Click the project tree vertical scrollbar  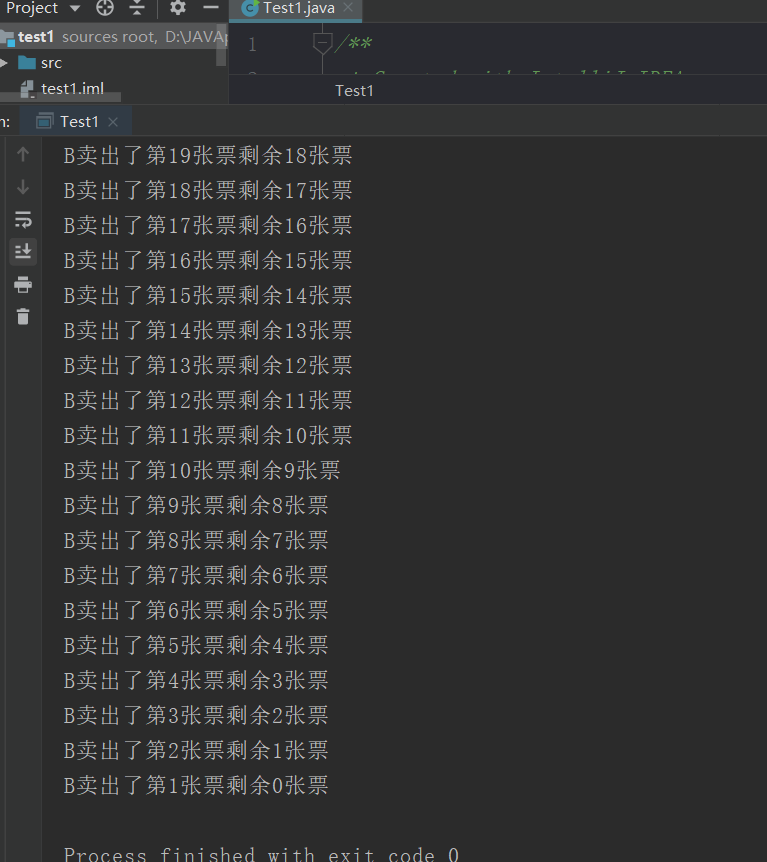221,45
